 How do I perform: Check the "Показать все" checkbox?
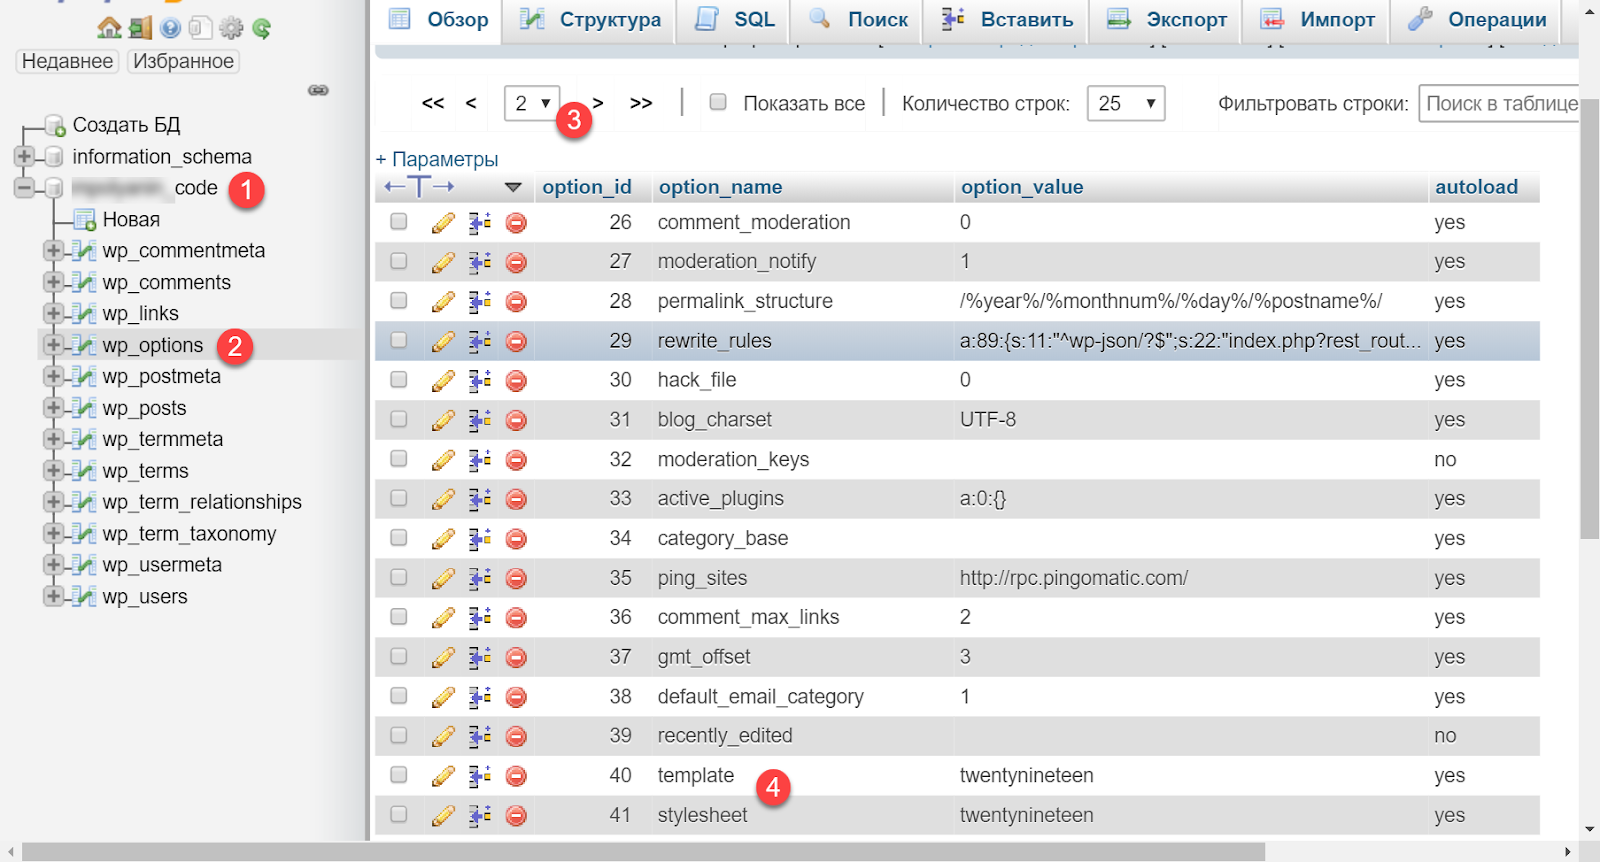(718, 102)
